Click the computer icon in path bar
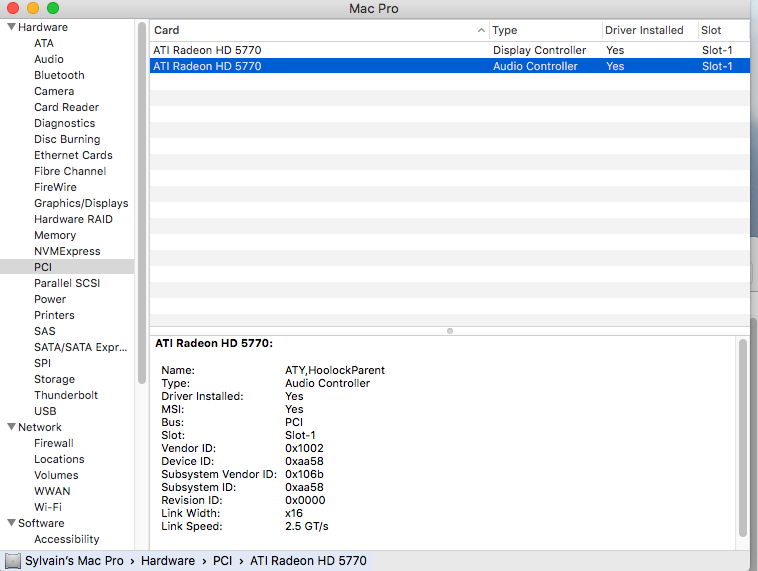Viewport: 758px width, 571px height. 13,561
